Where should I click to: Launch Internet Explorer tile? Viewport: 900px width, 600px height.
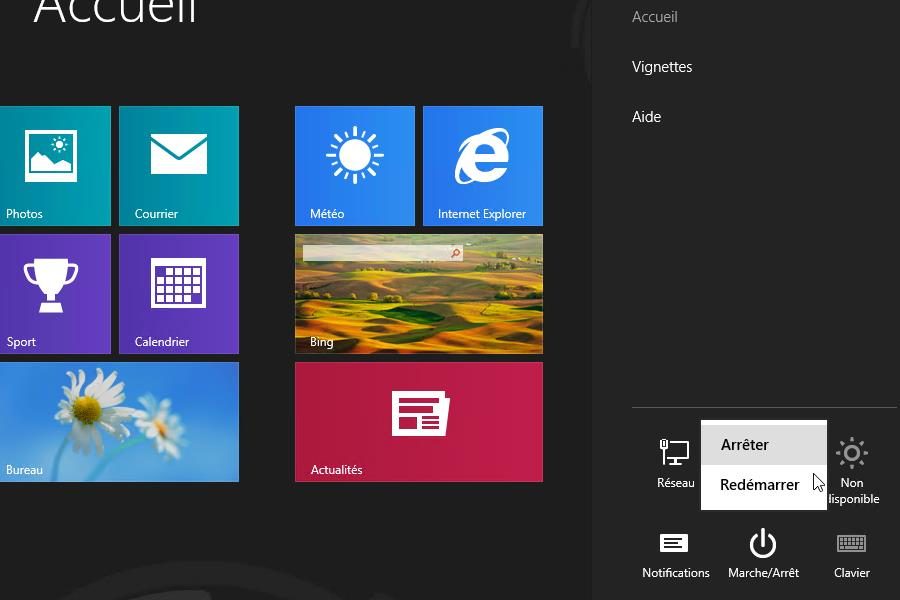pos(482,165)
